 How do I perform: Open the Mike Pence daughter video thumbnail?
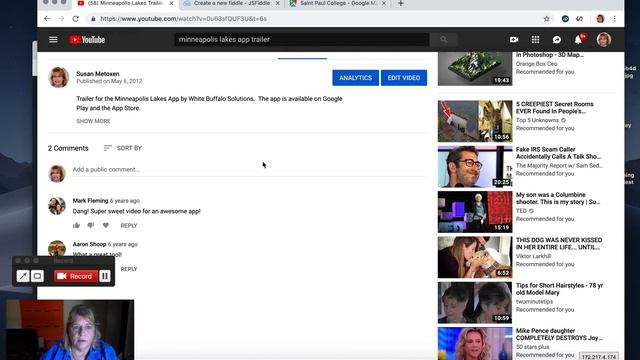coord(475,343)
